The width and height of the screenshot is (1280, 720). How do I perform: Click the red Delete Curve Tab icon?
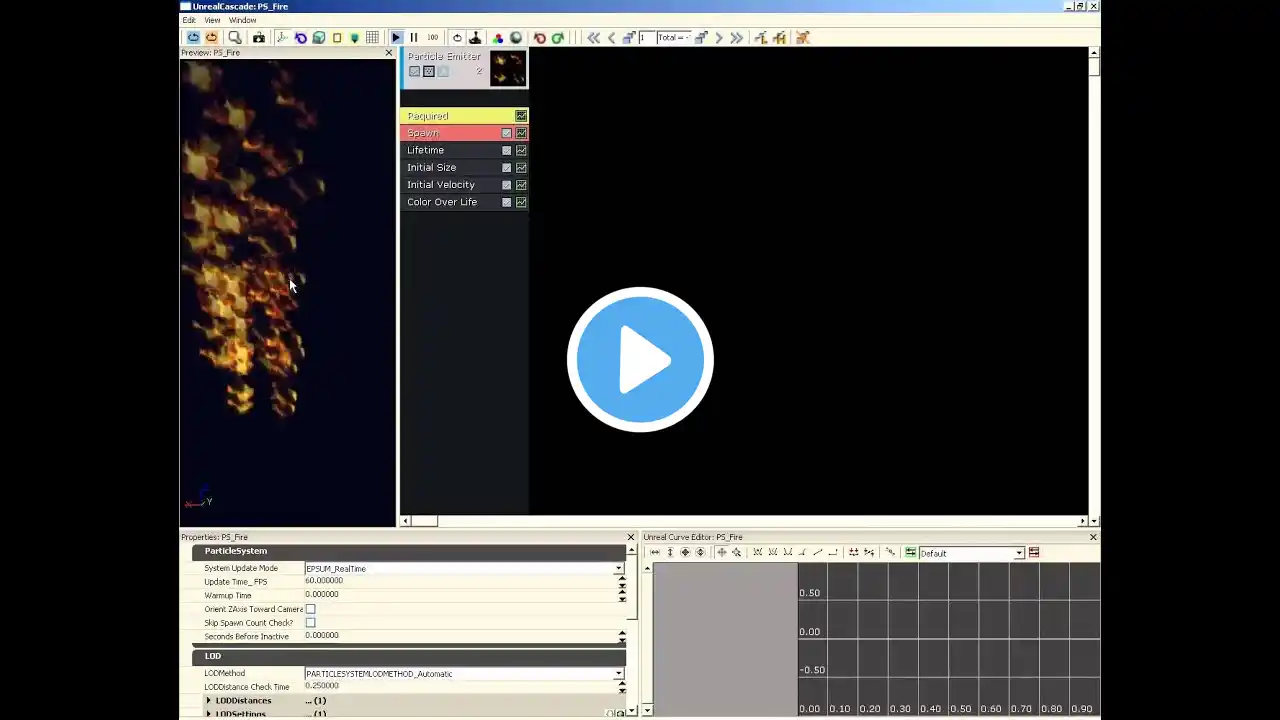1034,553
